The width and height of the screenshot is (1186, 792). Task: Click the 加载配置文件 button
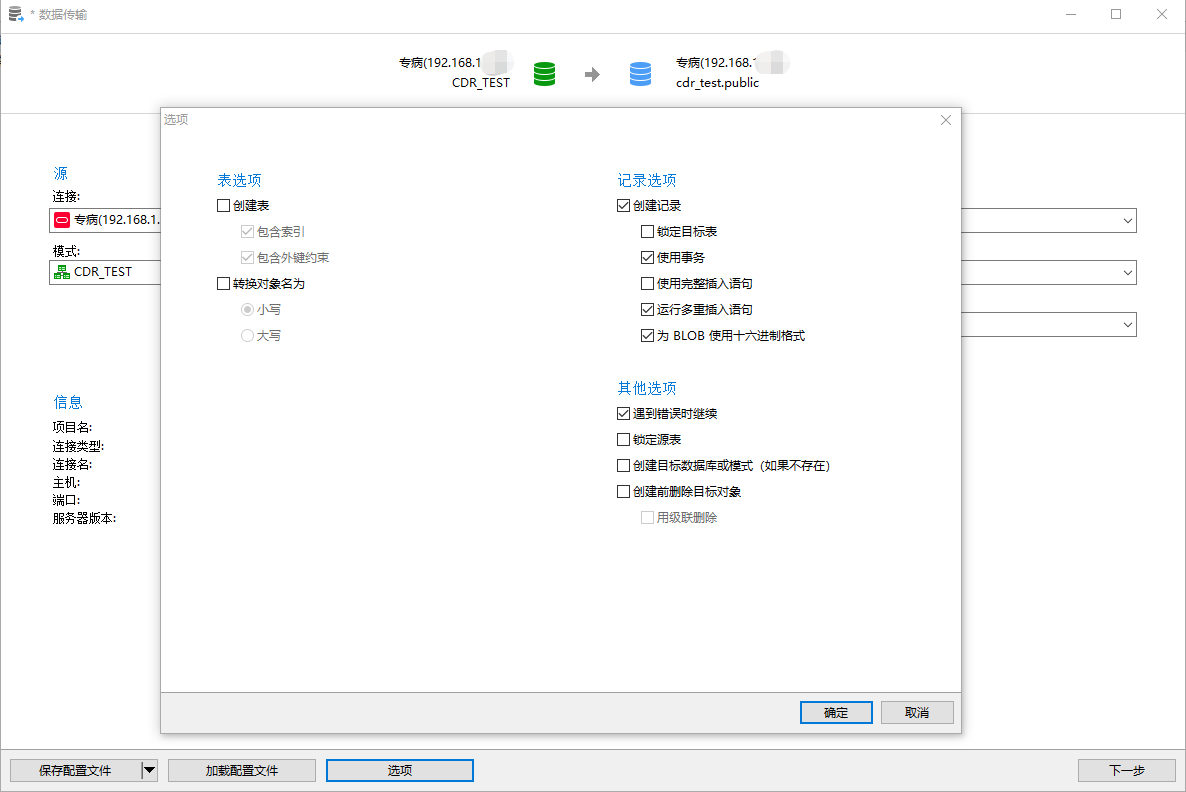click(x=242, y=771)
